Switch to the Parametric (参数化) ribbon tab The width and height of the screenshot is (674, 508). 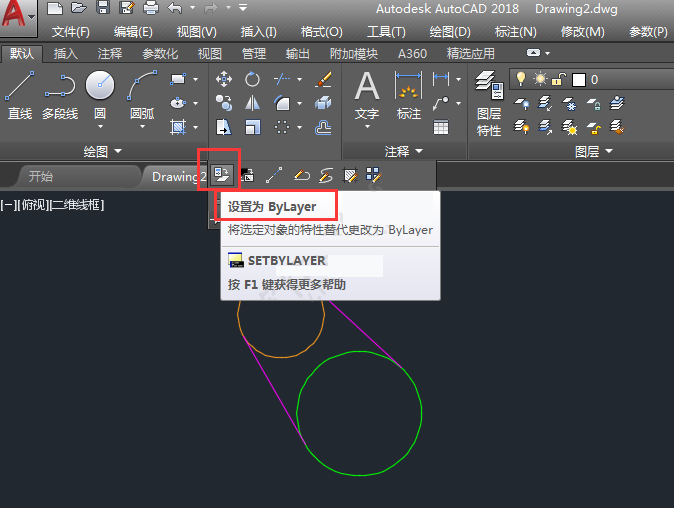tap(160, 54)
